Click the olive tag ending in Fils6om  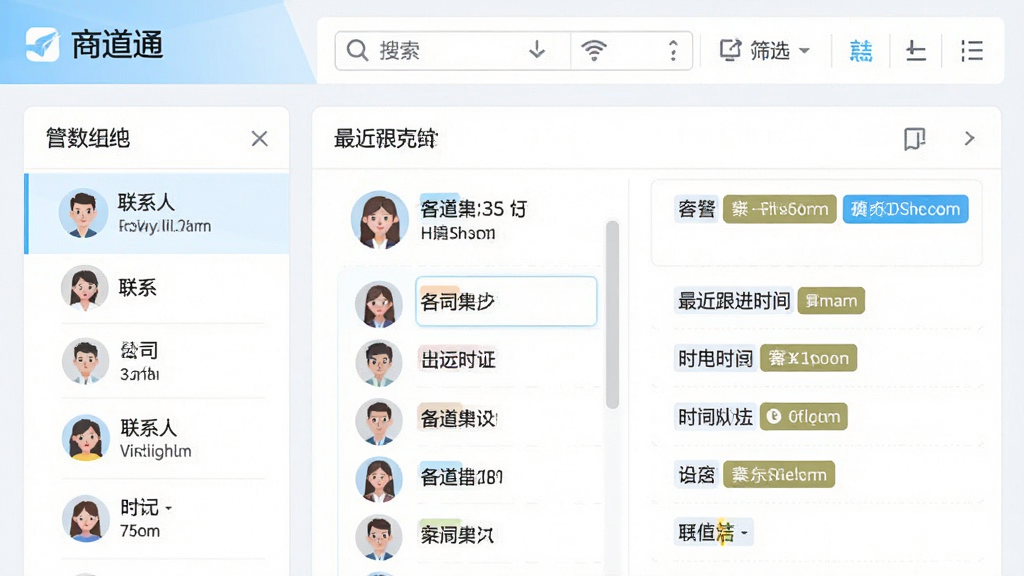[x=779, y=209]
